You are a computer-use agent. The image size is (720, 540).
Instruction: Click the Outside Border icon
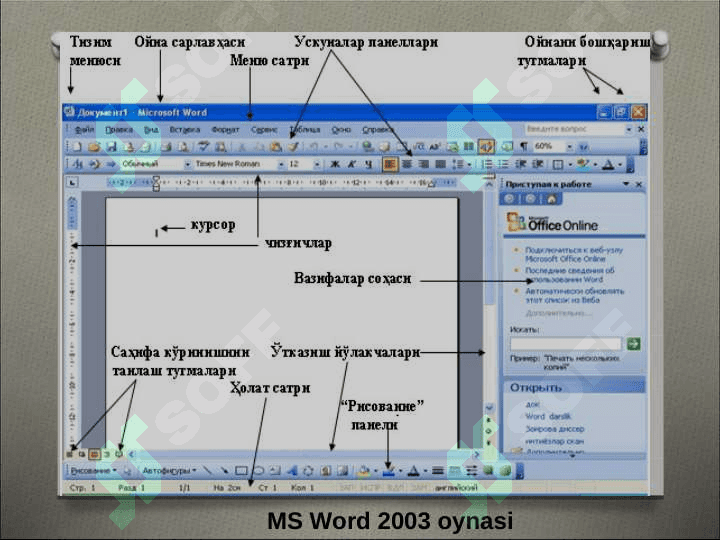click(x=557, y=164)
